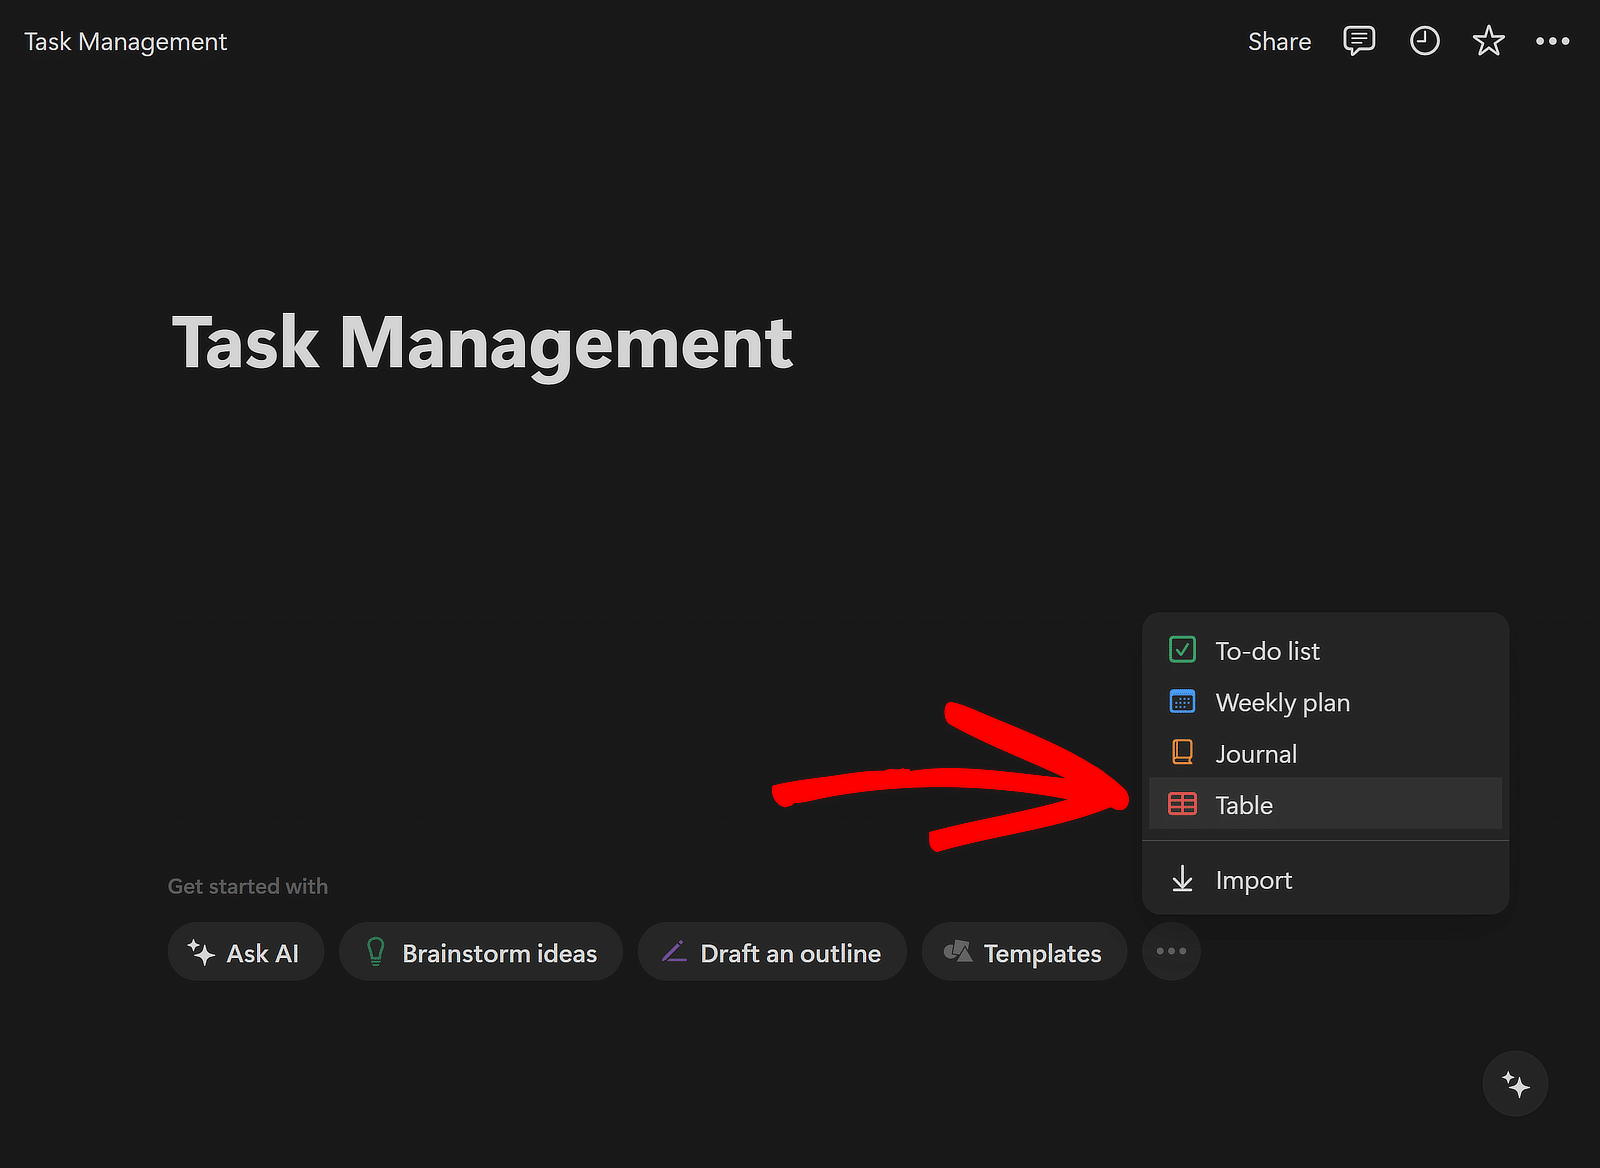The image size is (1600, 1168).
Task: Open the comments panel icon
Action: (x=1359, y=41)
